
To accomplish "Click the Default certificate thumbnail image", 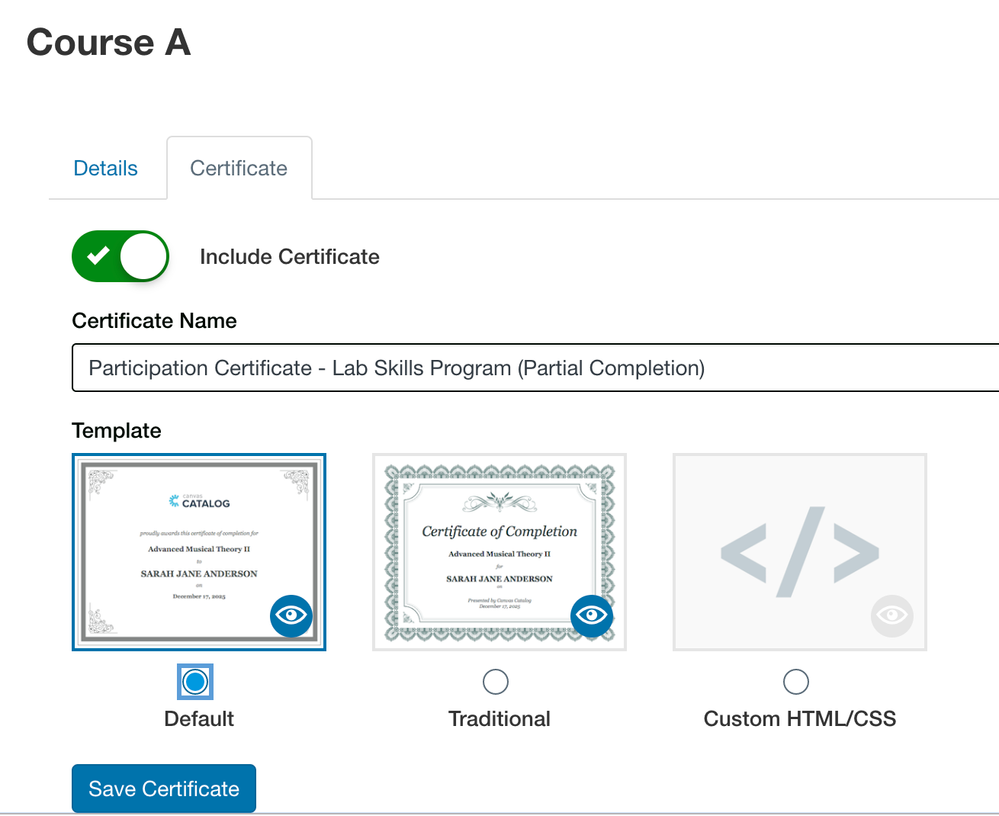I will pyautogui.click(x=180, y=540).
